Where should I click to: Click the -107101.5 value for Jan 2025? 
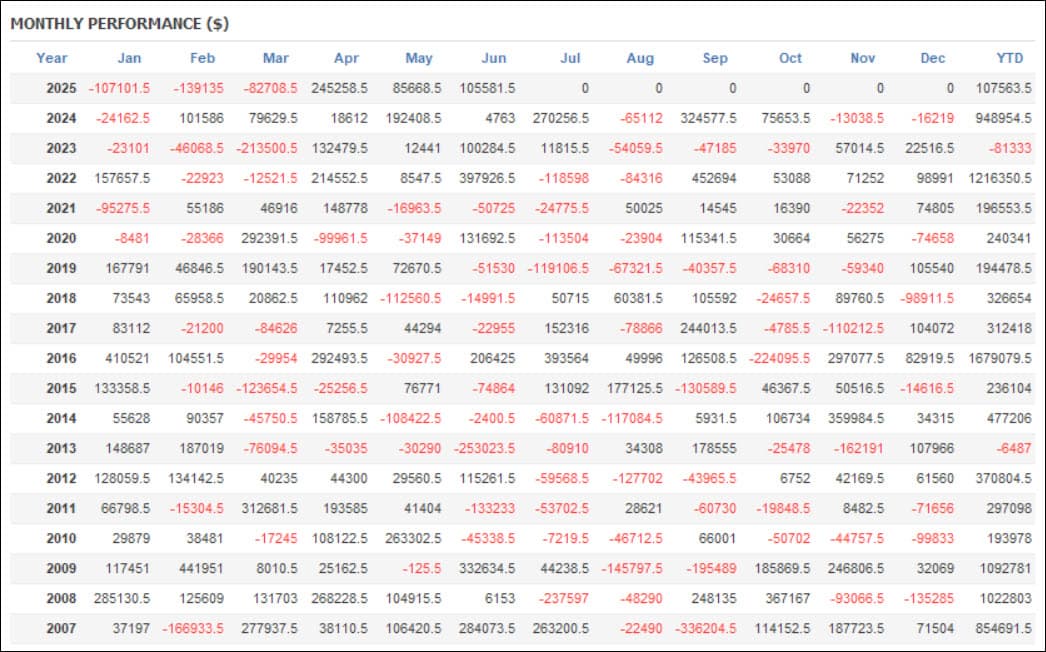pos(119,88)
